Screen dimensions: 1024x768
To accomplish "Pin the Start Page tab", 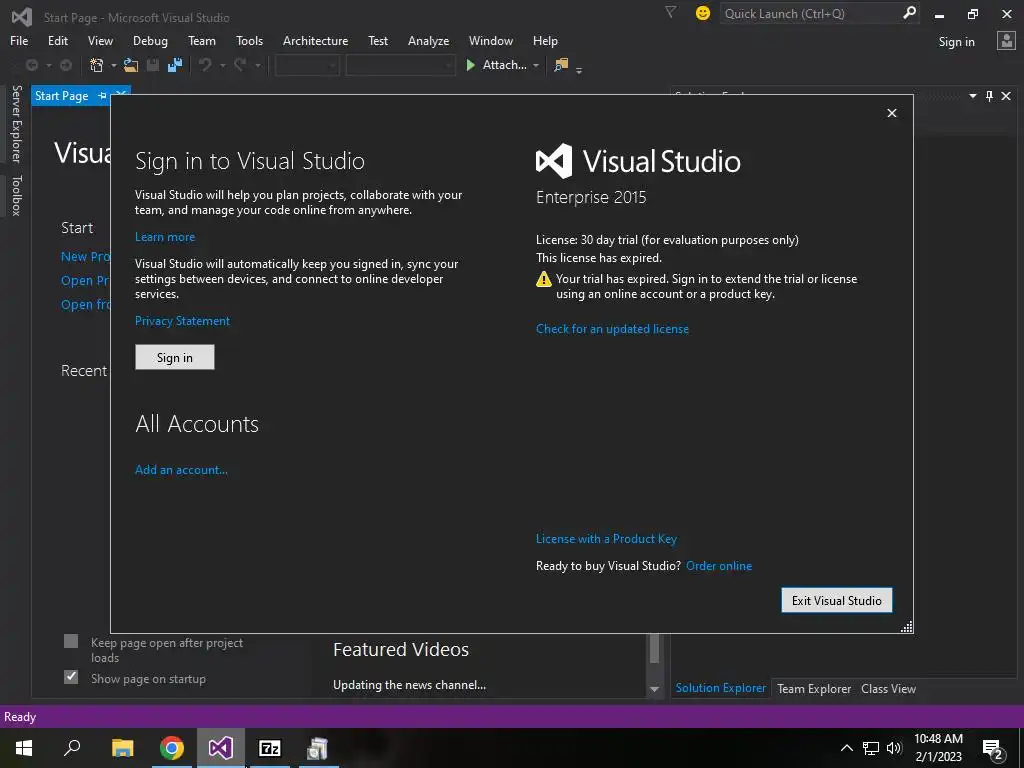I will pyautogui.click(x=102, y=96).
